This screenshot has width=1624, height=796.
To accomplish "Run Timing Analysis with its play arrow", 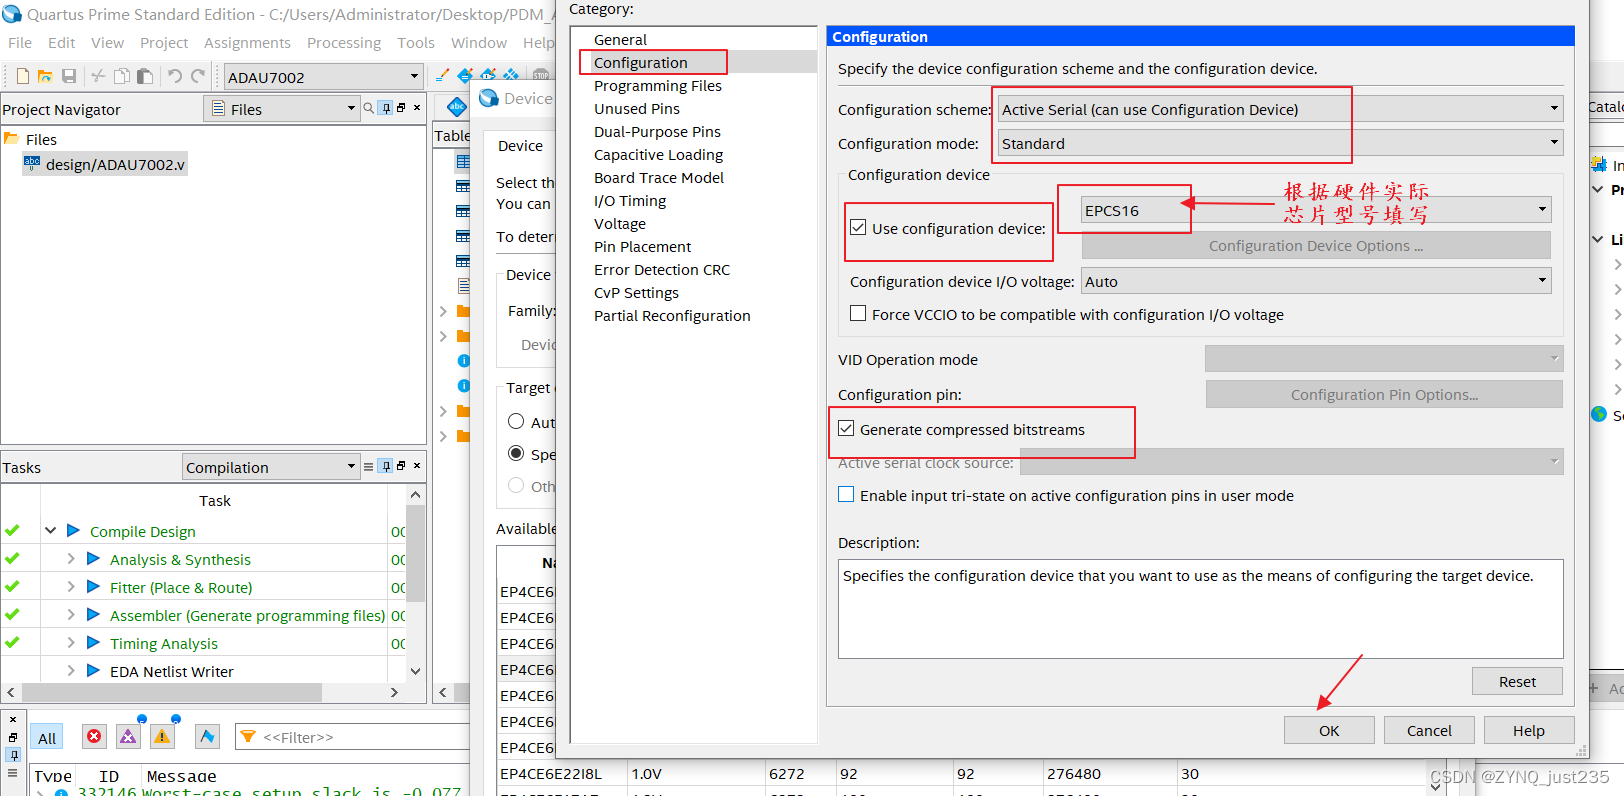I will pyautogui.click(x=93, y=643).
